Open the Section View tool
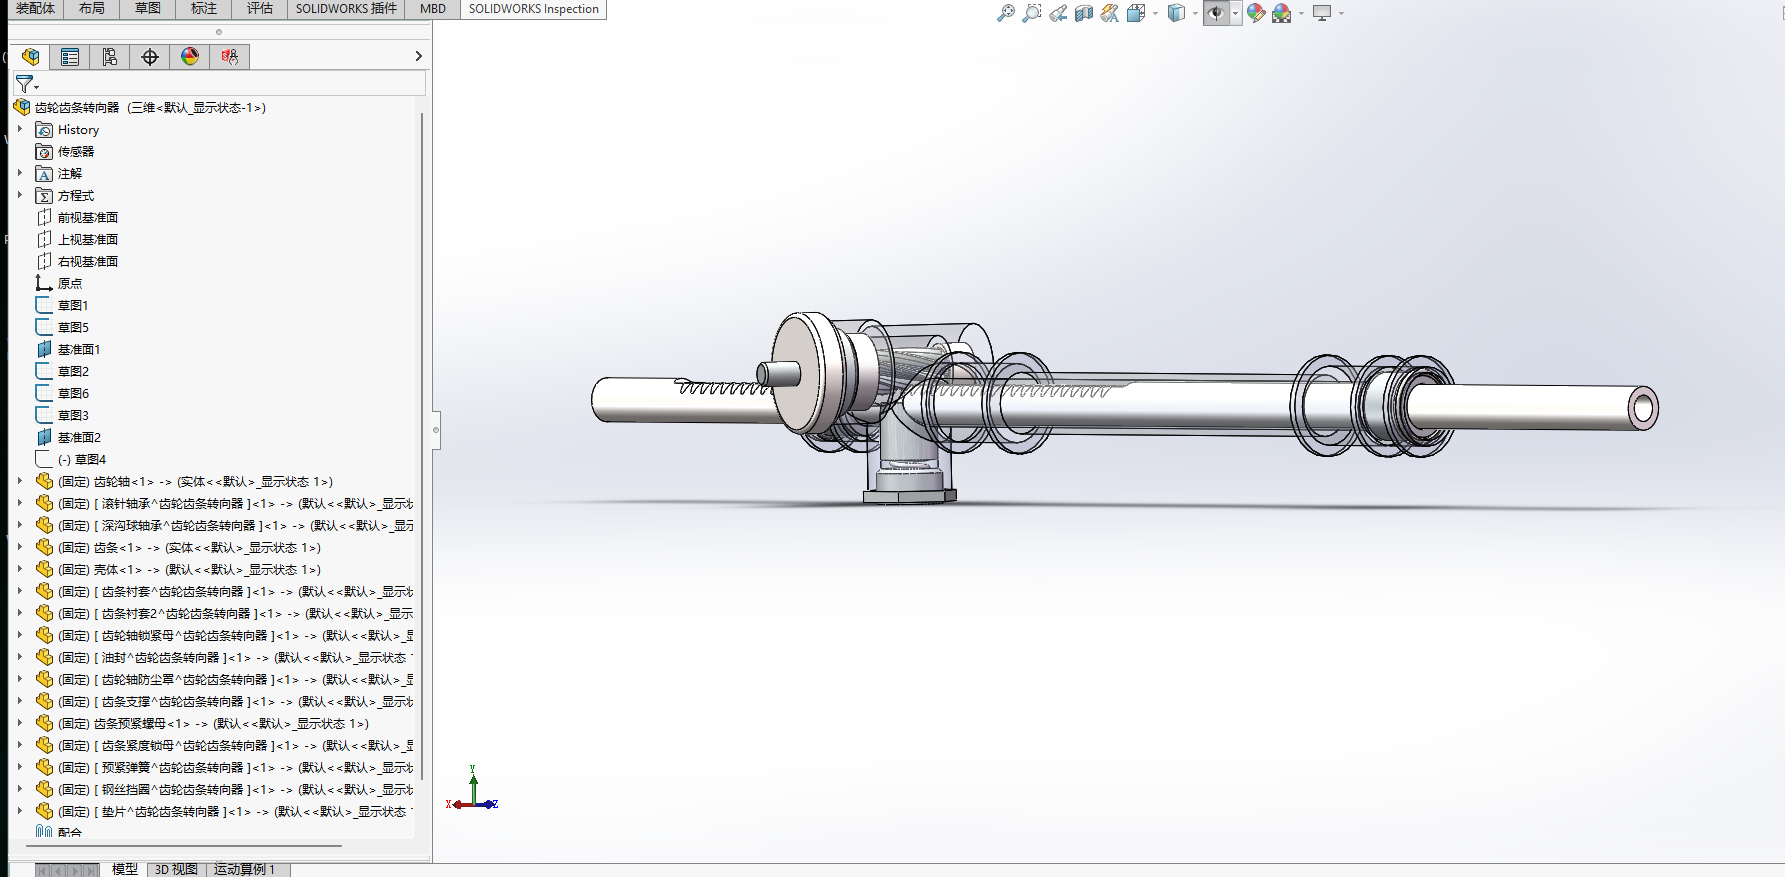Image resolution: width=1785 pixels, height=877 pixels. (1083, 13)
